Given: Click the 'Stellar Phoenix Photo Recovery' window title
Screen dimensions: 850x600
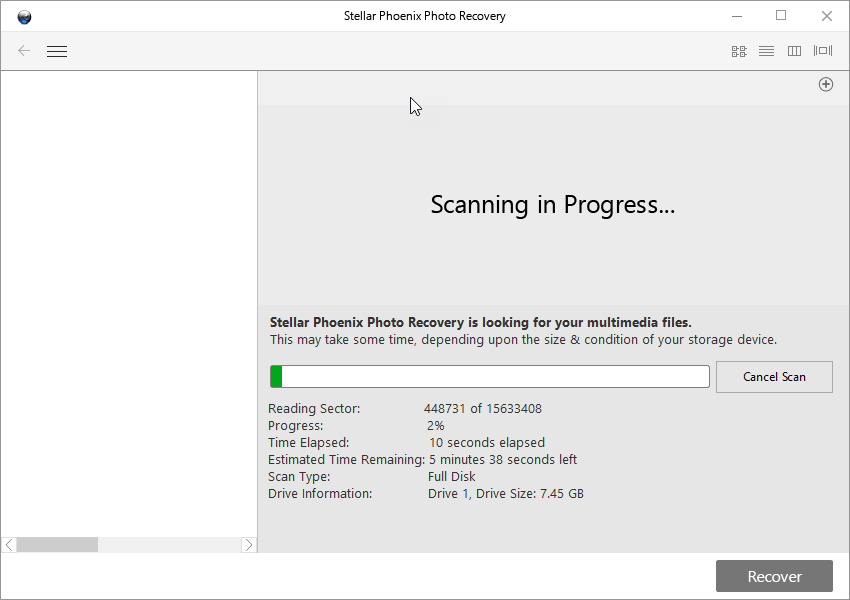Looking at the screenshot, I should [424, 16].
